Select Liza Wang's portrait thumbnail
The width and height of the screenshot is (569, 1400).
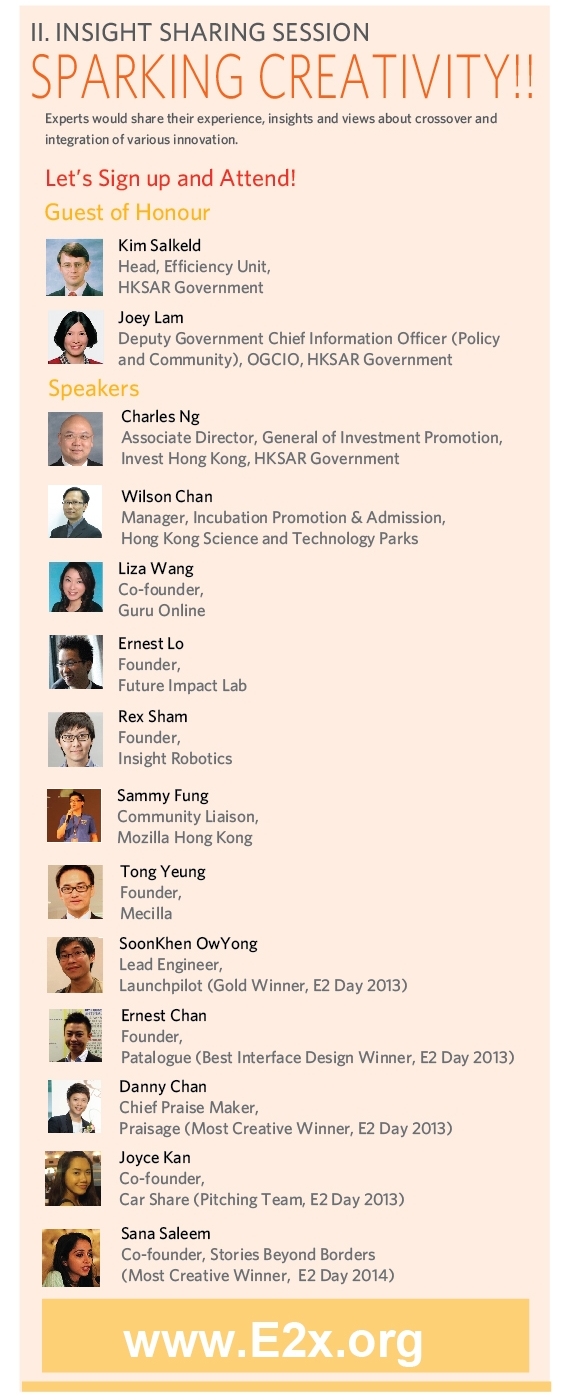76,587
